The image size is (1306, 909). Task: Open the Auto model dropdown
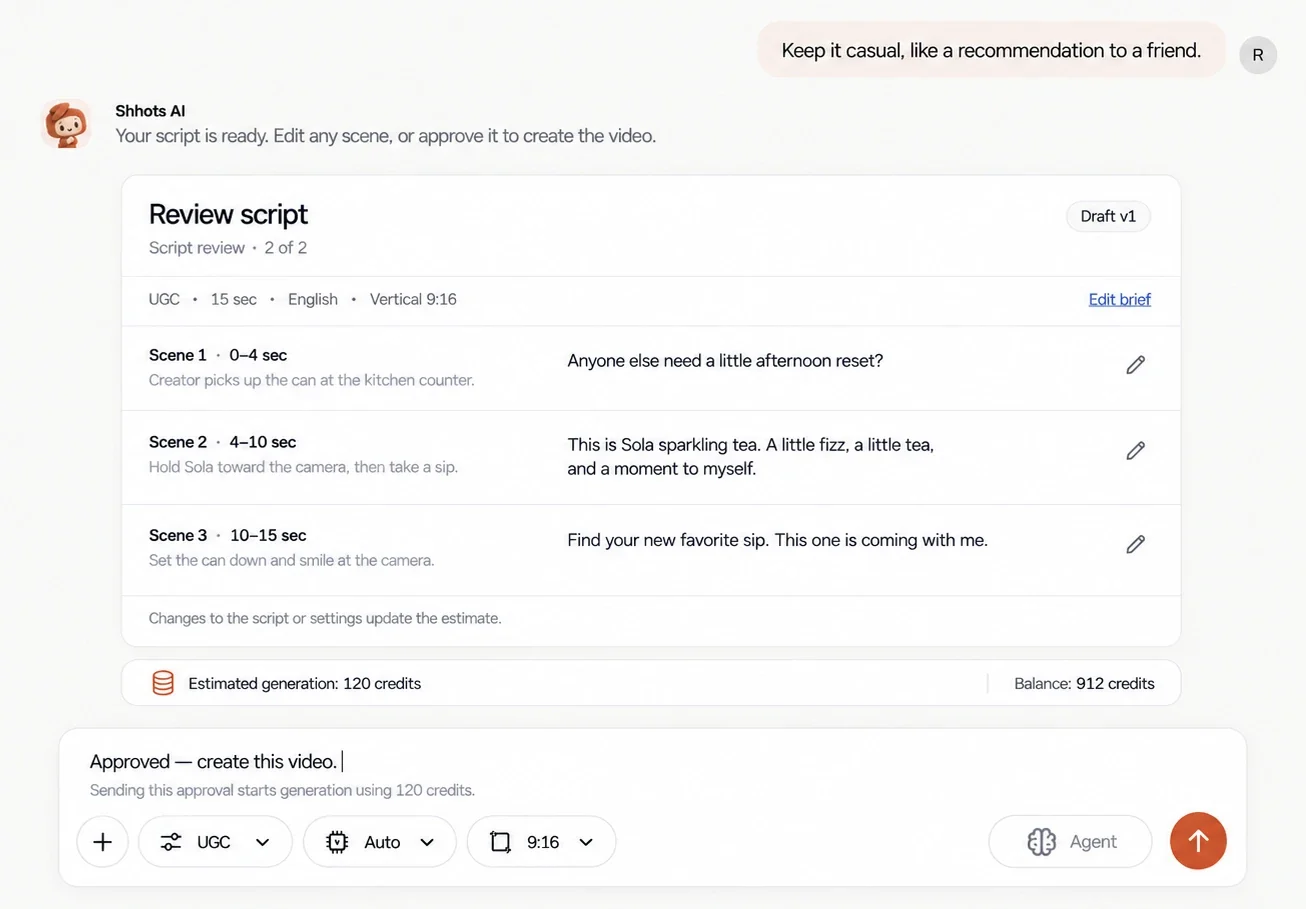point(380,842)
